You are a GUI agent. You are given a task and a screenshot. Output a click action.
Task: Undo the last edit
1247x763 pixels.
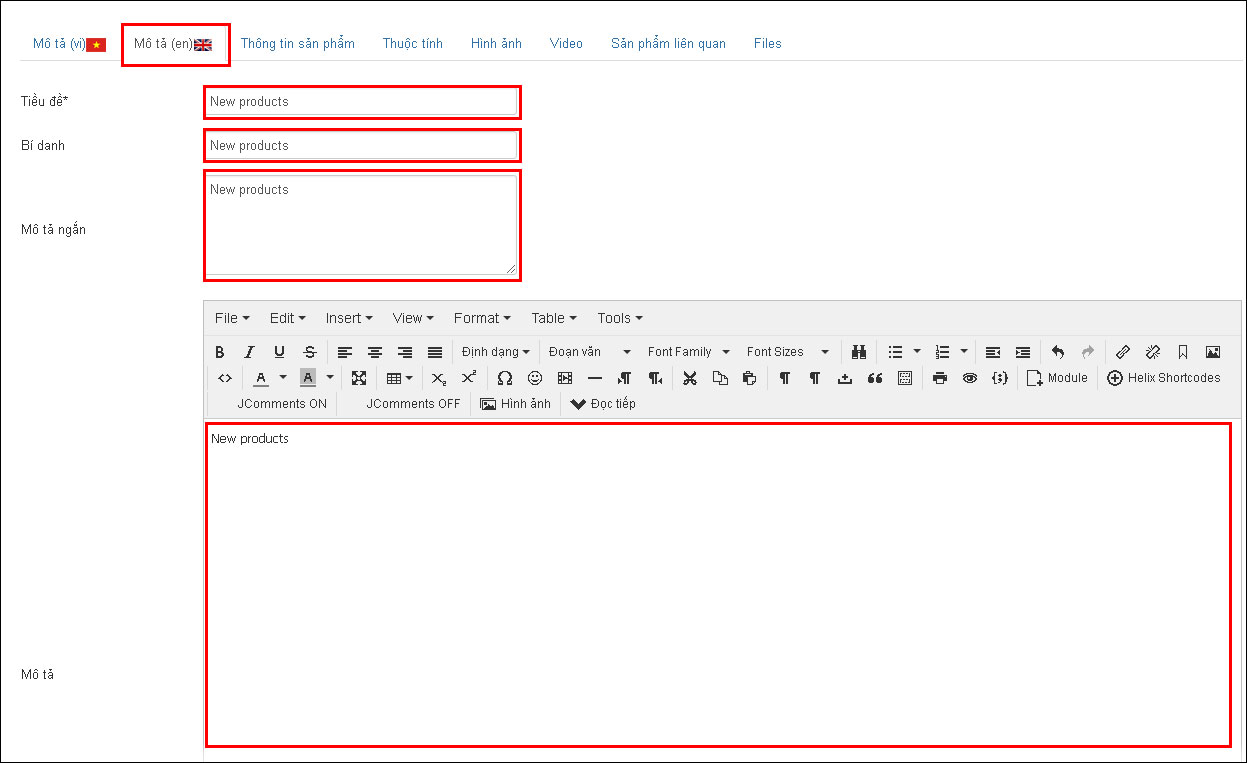click(1058, 352)
